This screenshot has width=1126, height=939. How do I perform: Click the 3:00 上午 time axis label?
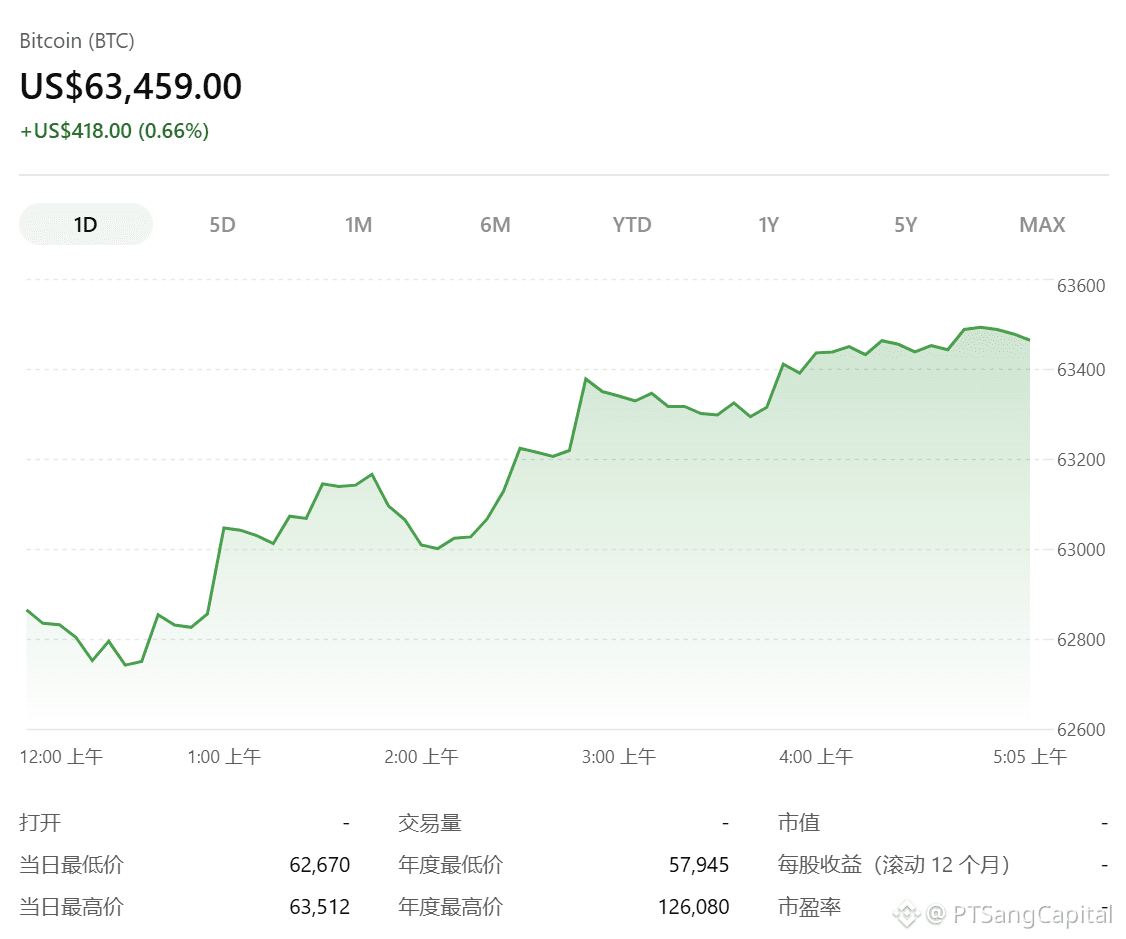[x=618, y=757]
